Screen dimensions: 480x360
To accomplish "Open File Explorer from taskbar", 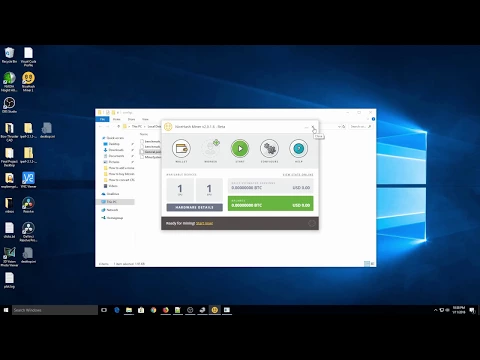I will pos(129,310).
